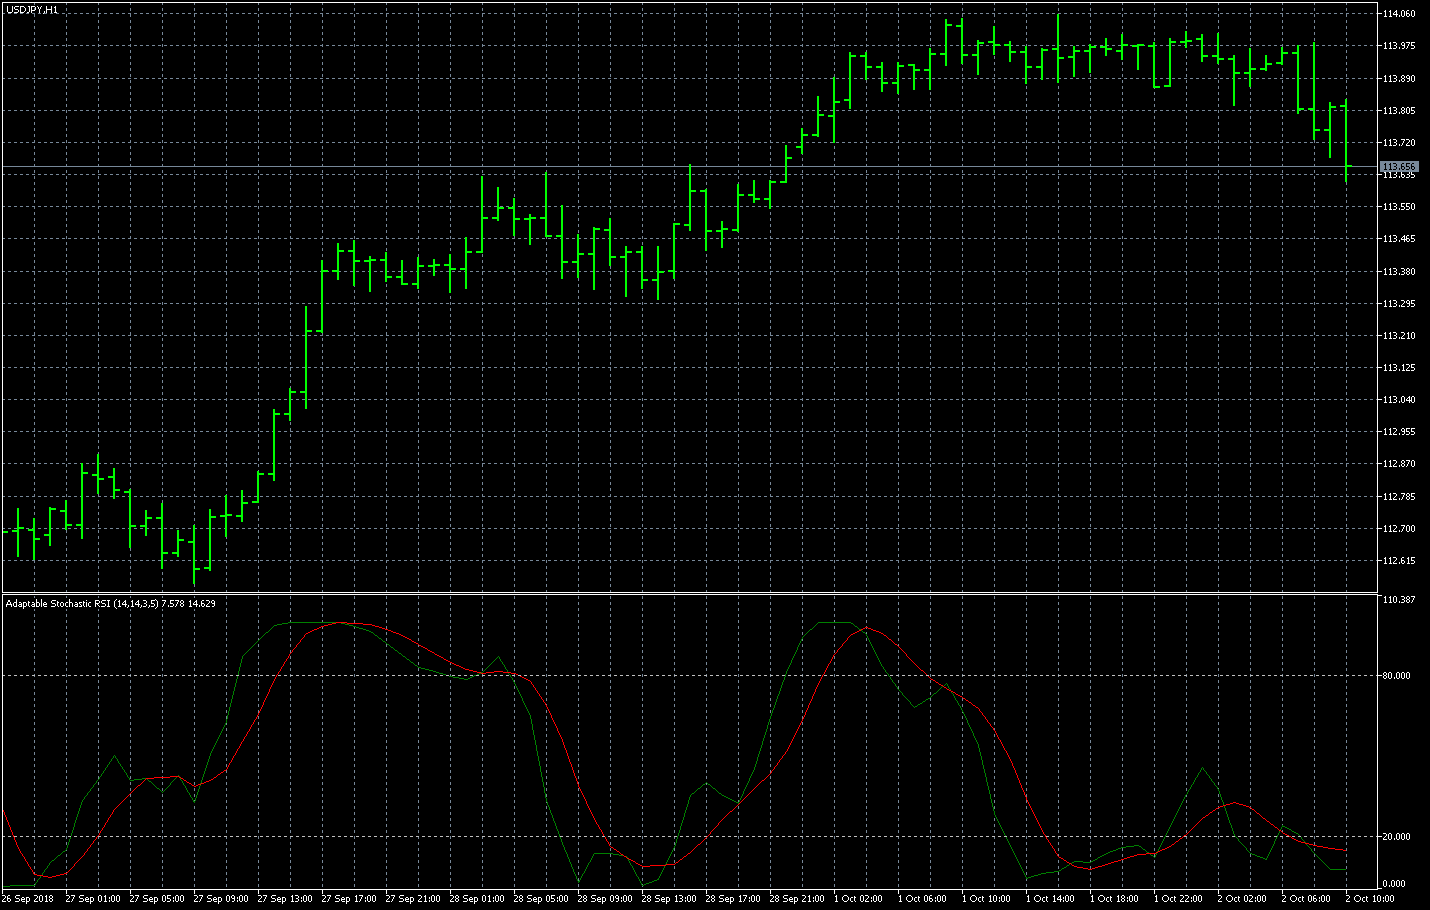Click the 20.000 indicator level label
Image resolution: width=1430 pixels, height=910 pixels.
click(x=1397, y=837)
